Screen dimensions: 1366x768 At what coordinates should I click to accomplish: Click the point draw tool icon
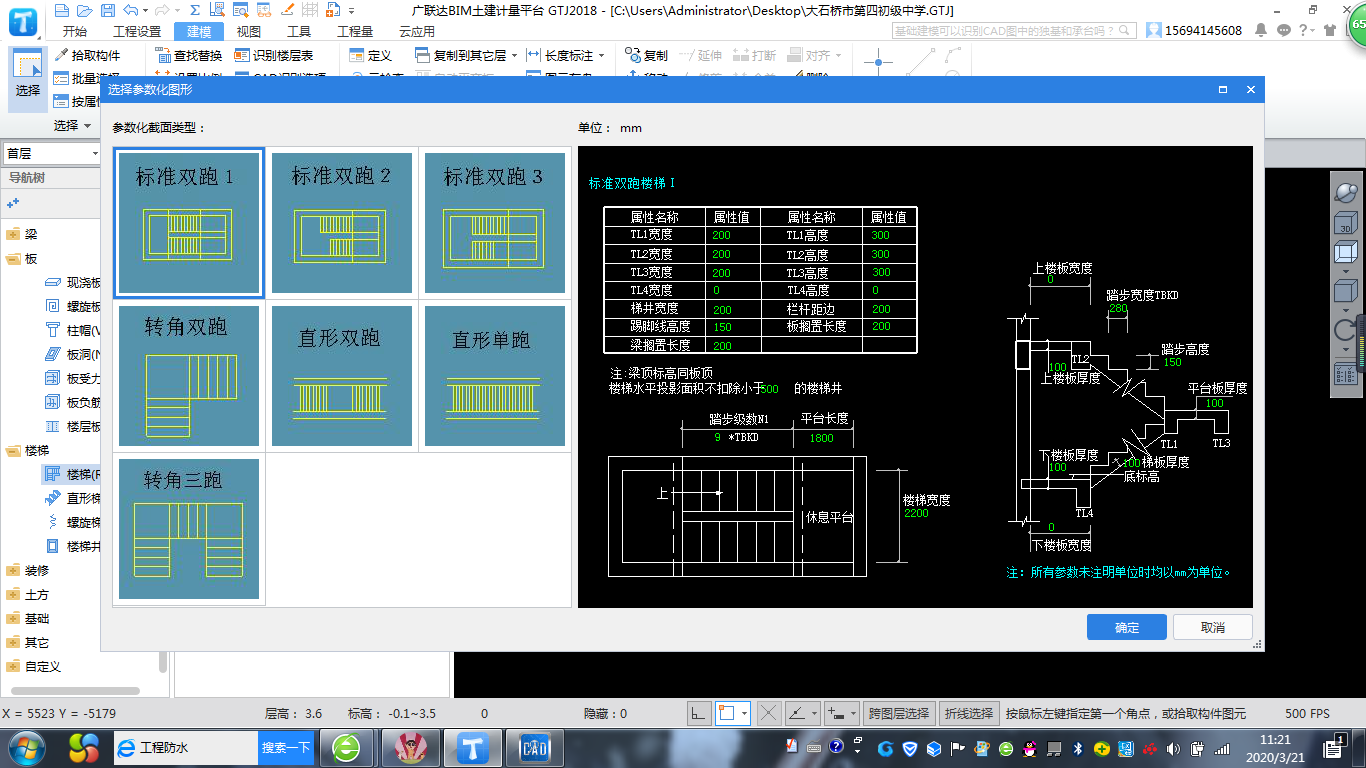pos(878,62)
